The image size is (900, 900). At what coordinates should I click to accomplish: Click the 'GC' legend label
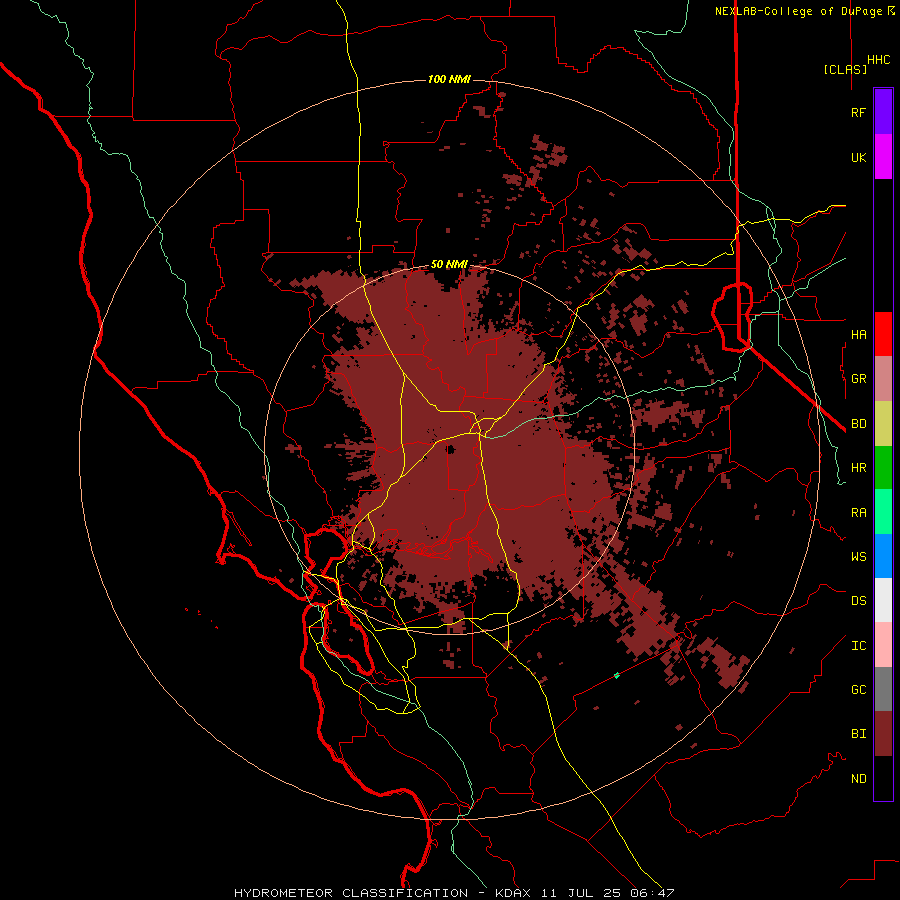[858, 690]
